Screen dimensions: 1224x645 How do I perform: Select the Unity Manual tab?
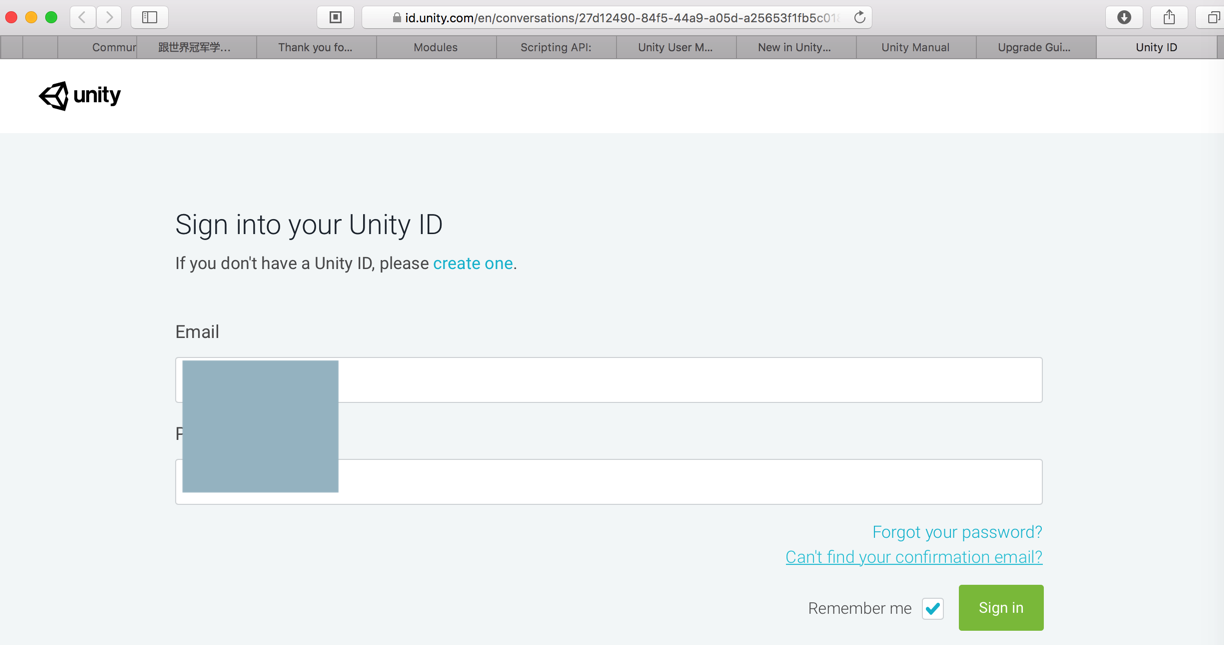point(915,47)
